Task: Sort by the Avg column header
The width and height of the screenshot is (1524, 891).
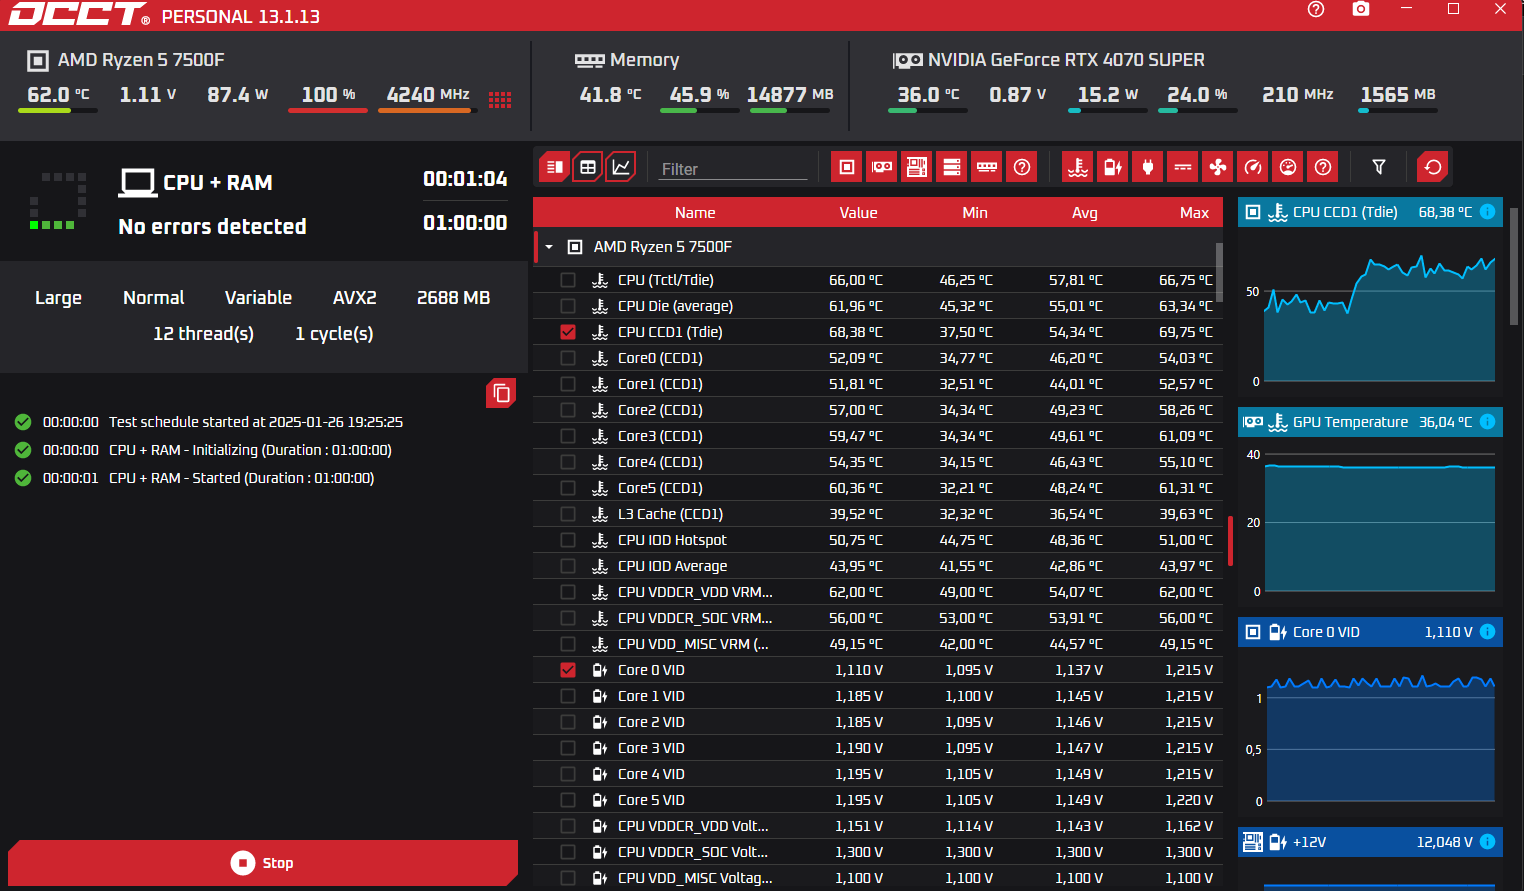Action: [x=1085, y=213]
